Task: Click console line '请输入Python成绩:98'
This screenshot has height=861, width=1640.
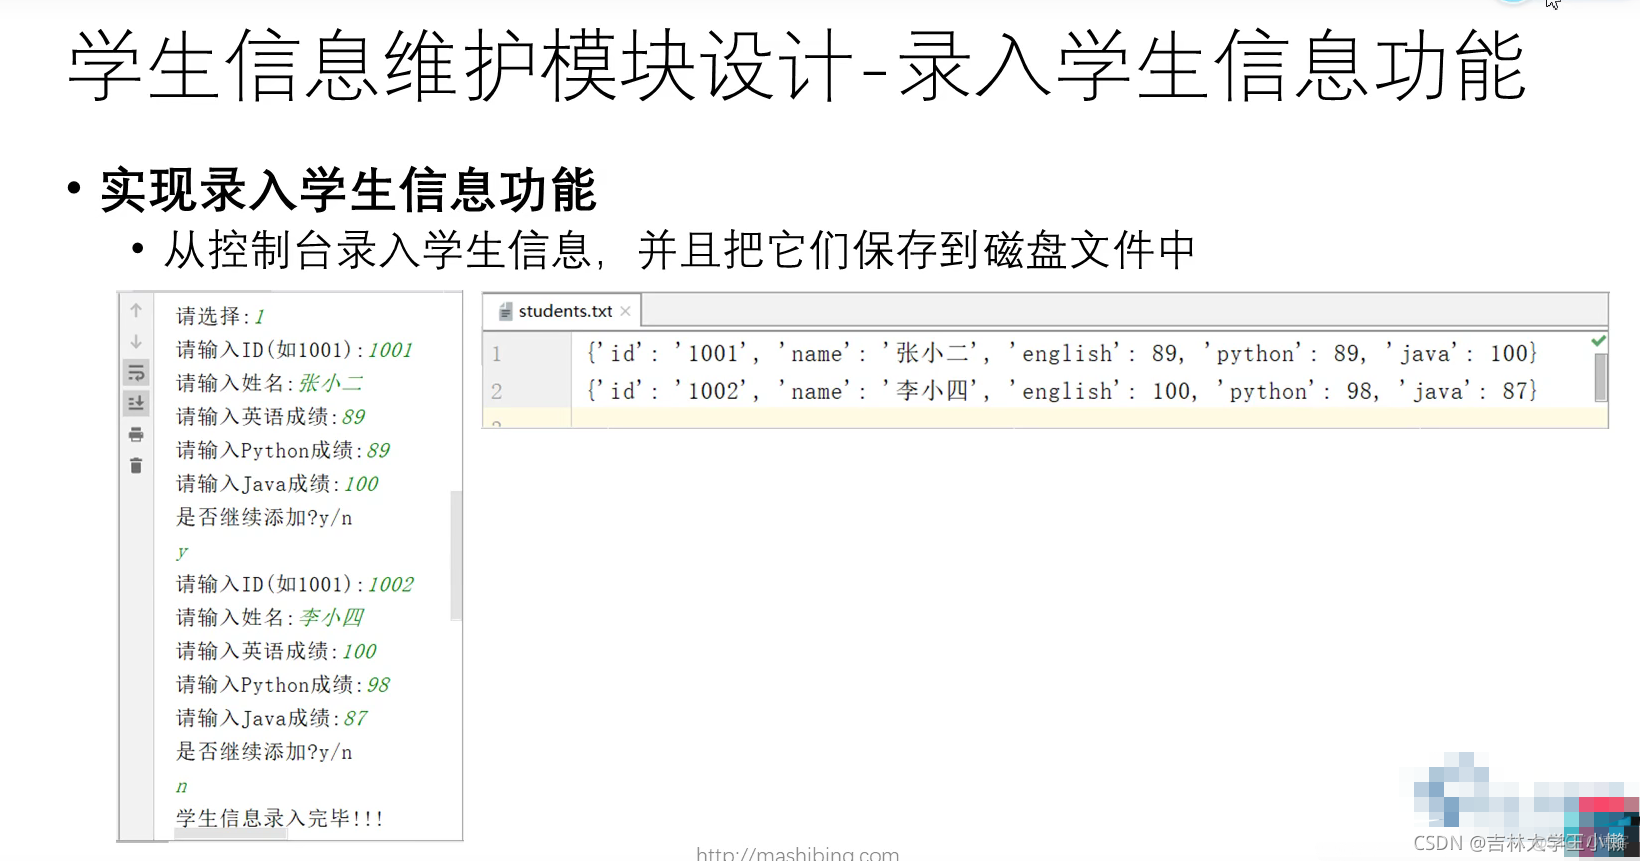Action: click(x=283, y=685)
